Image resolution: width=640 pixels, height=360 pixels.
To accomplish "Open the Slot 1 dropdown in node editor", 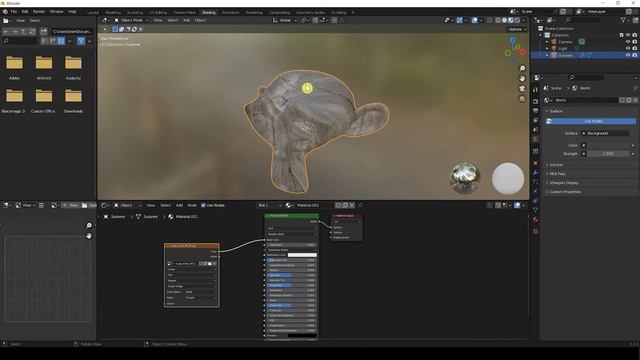I will [269, 205].
